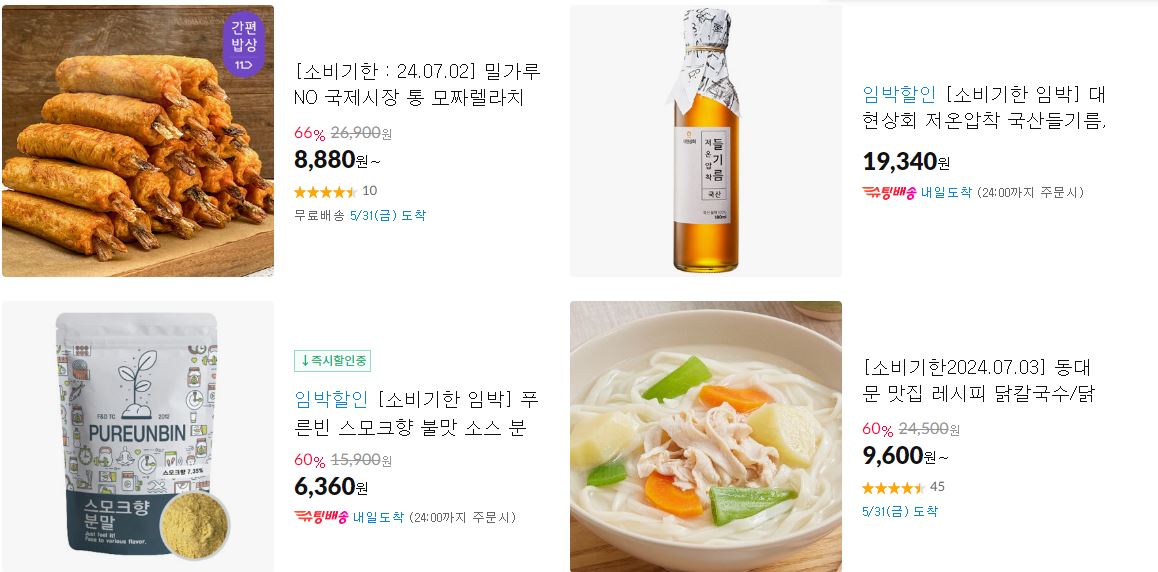Screen dimensions: 1158x572
Task: Open the 동대문 맛집 레시피 닭칼국수 title
Action: pyautogui.click(x=979, y=381)
